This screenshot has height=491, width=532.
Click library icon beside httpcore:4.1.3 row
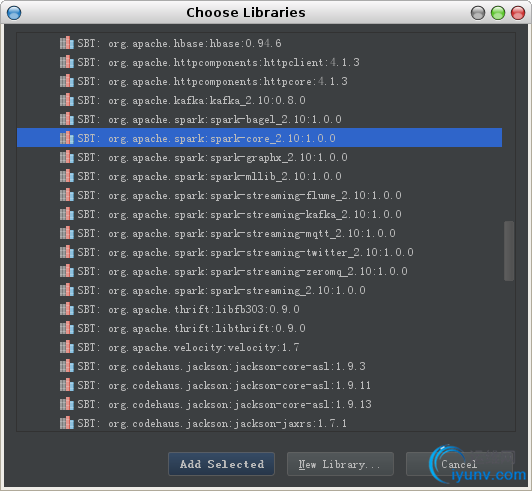pos(66,81)
